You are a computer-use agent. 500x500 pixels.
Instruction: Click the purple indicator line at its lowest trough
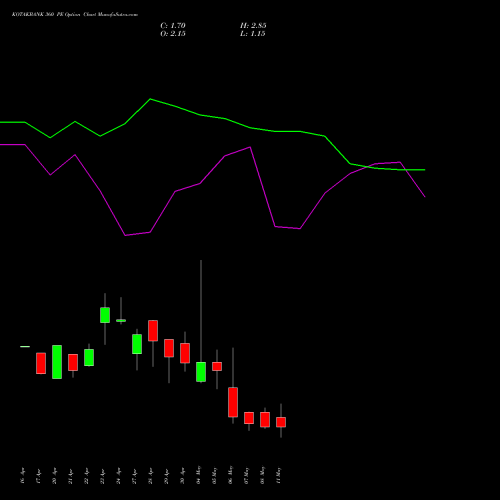(125, 235)
